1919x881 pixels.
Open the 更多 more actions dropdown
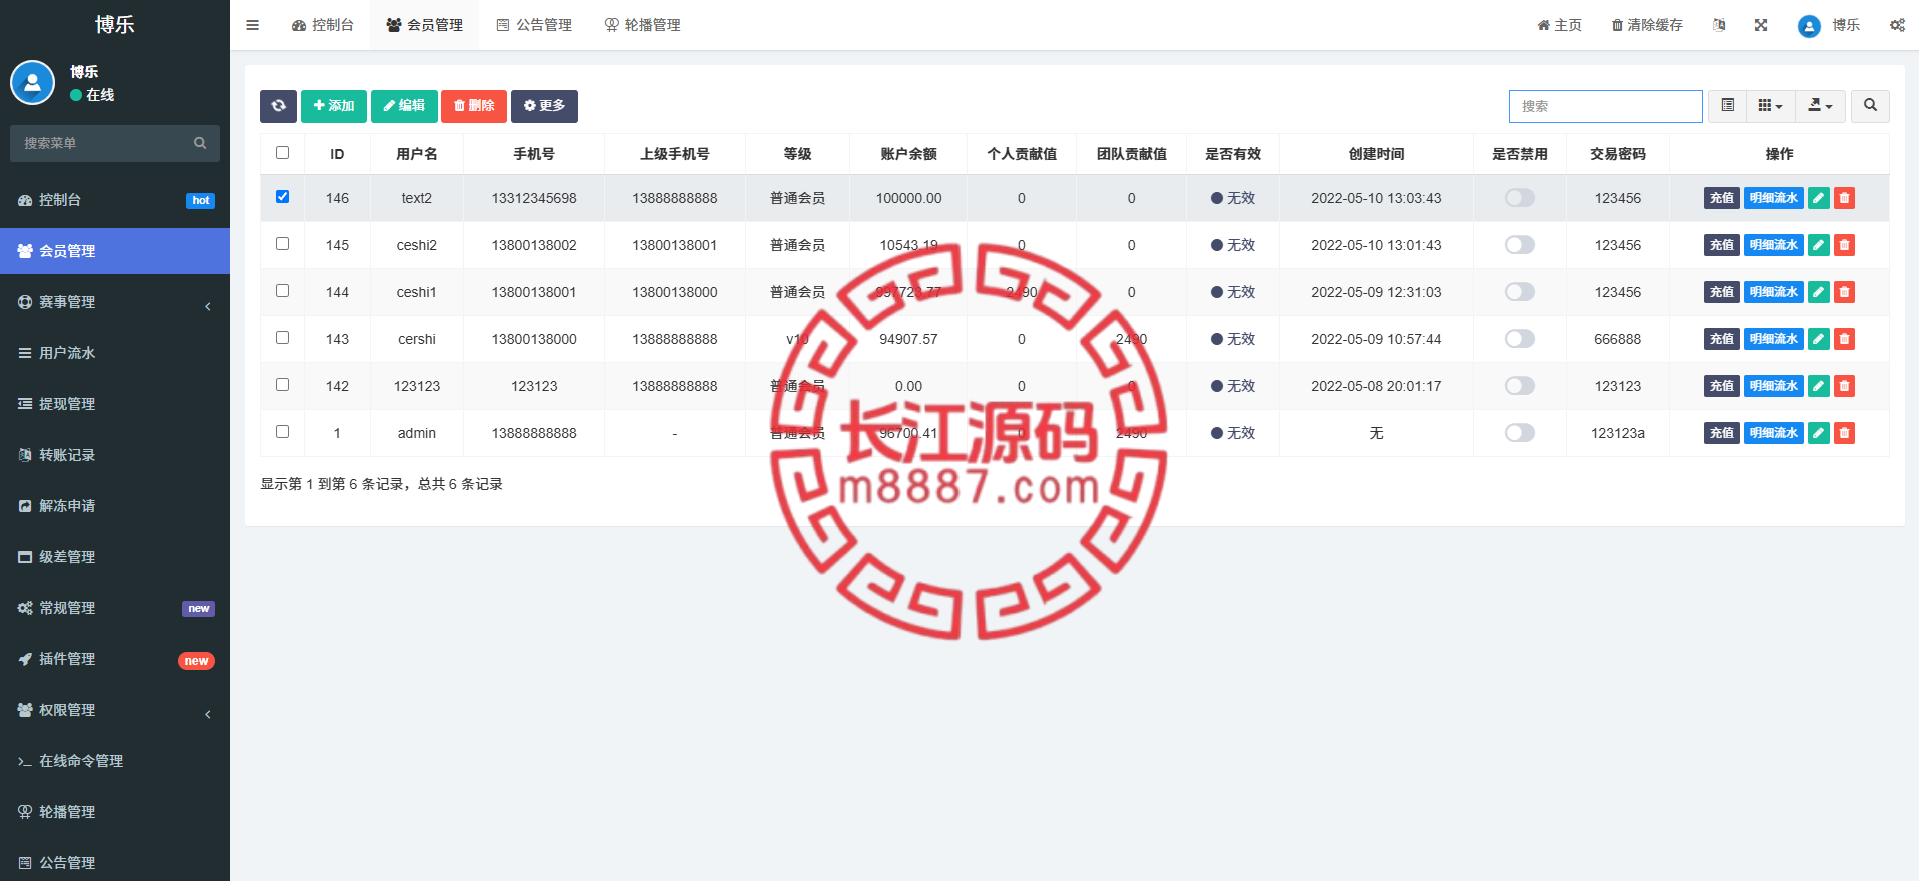(x=544, y=106)
